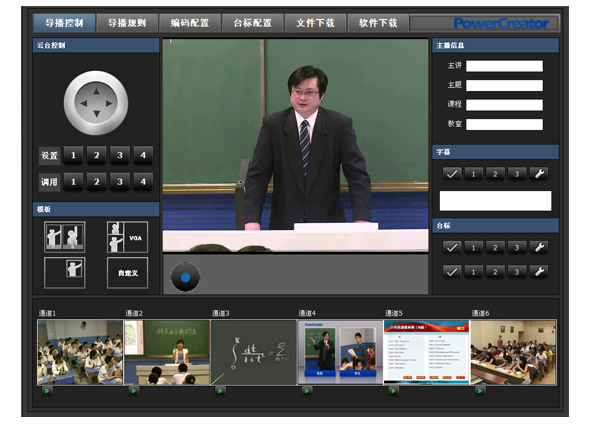Select the VGA layout template
This screenshot has width=601, height=429.
(127, 237)
